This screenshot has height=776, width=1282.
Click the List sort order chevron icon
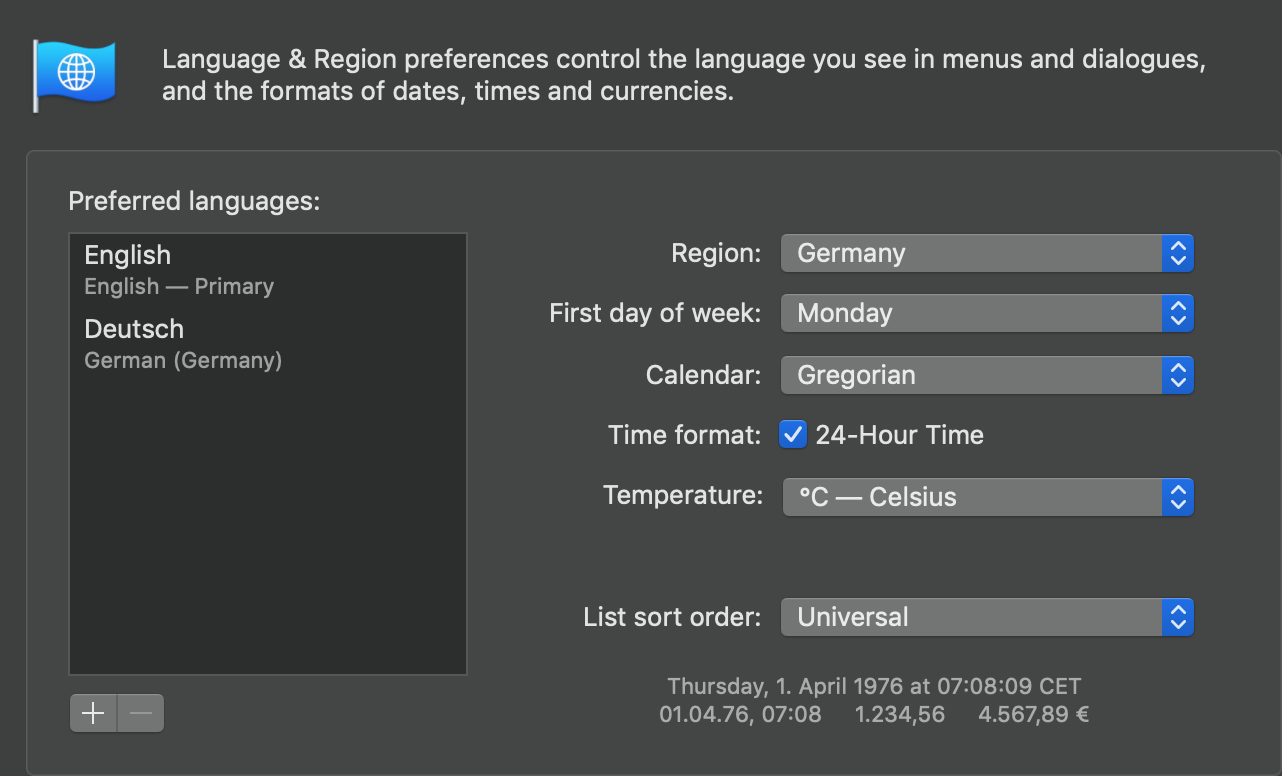pos(1180,617)
